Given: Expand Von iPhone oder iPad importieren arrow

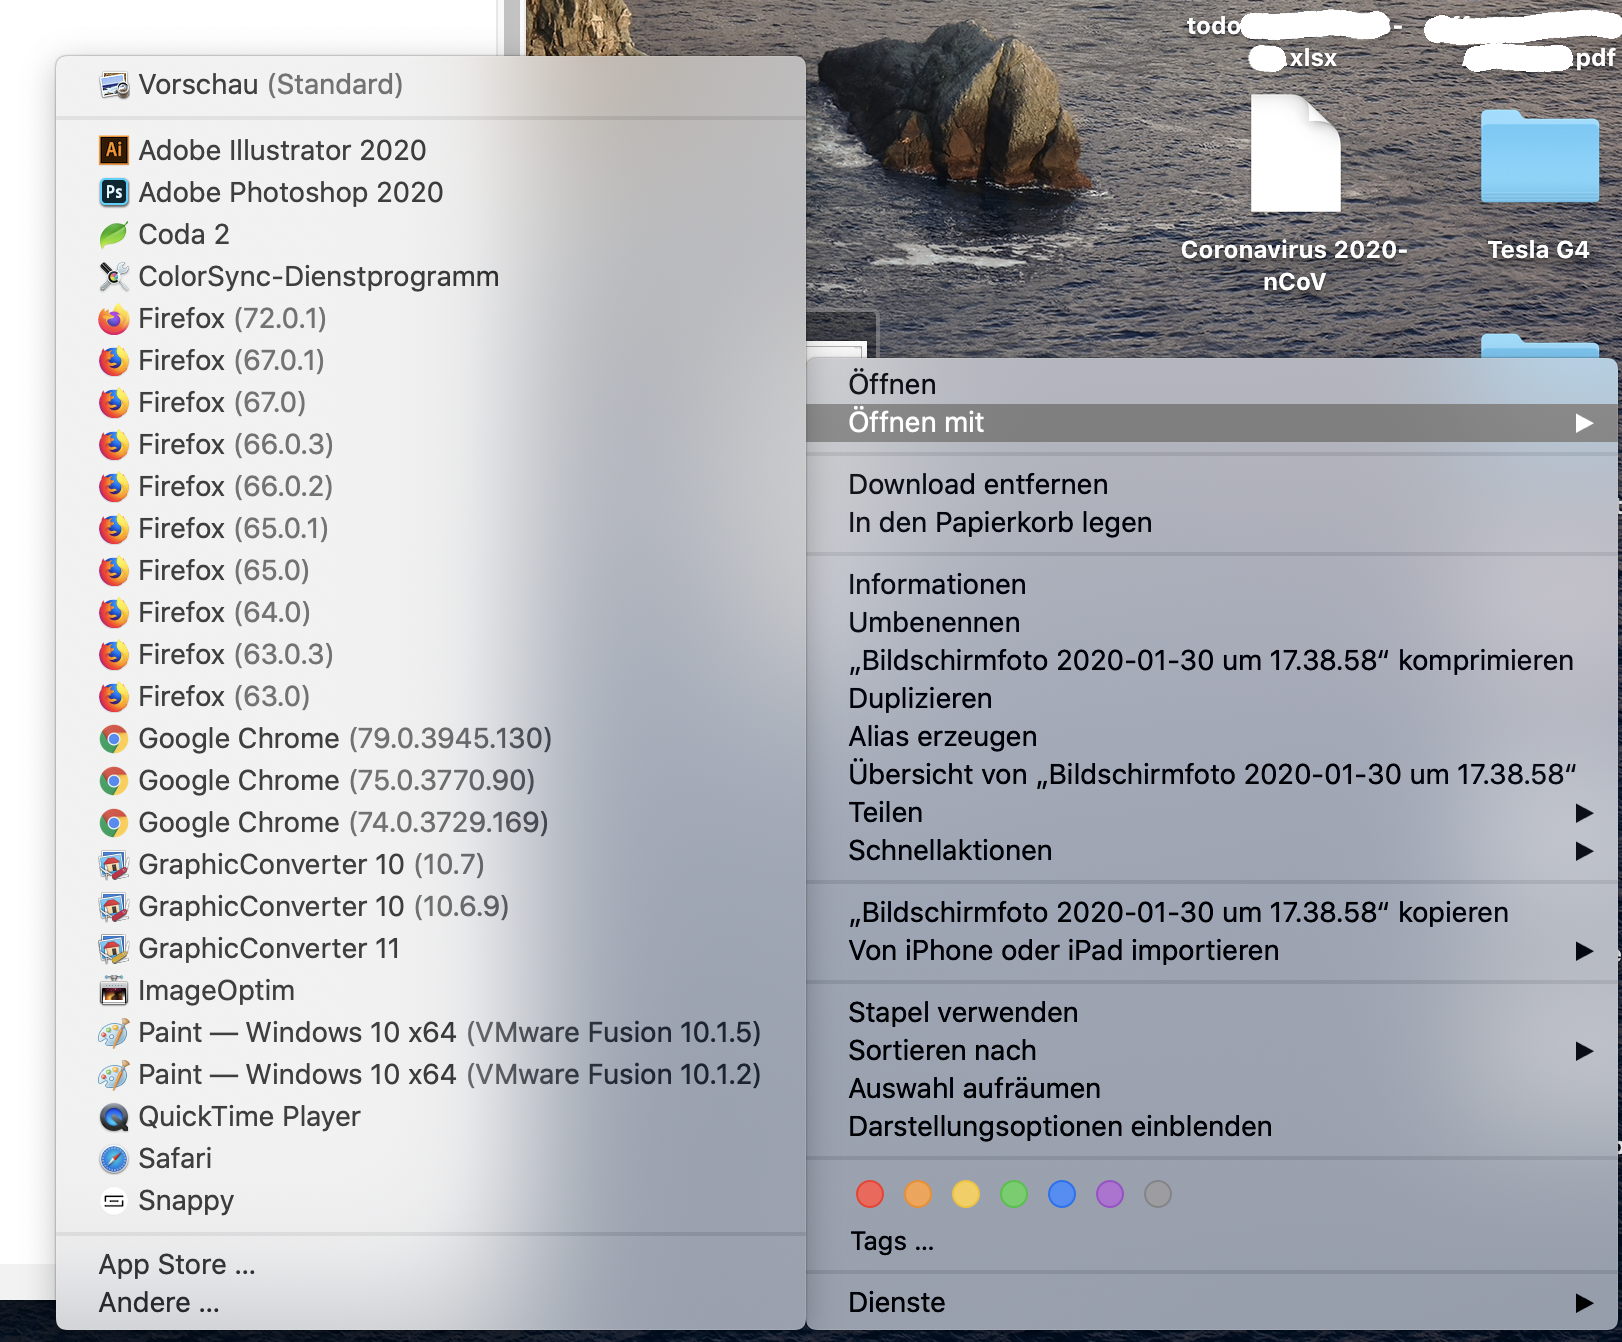Looking at the screenshot, I should (x=1584, y=951).
